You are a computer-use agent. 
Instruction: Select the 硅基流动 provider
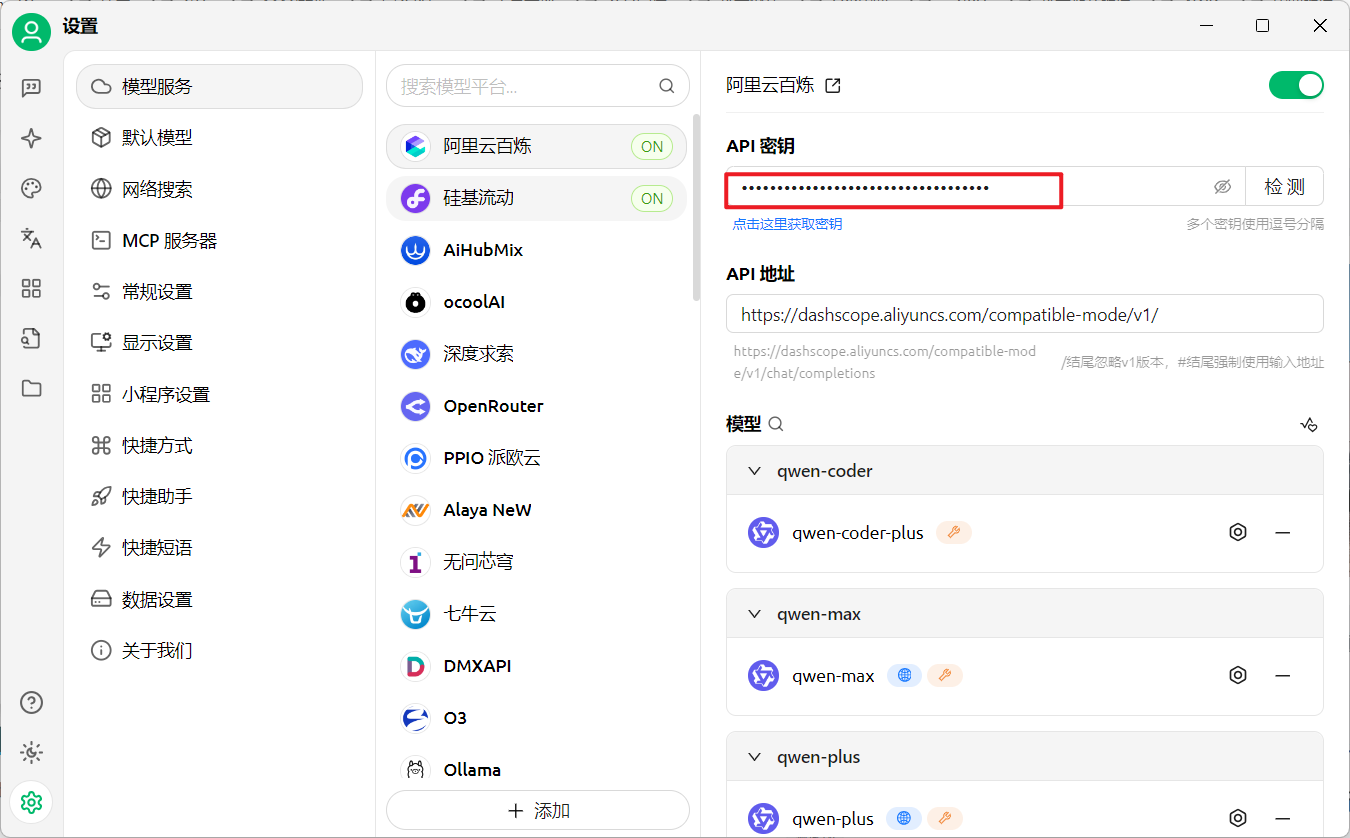[x=536, y=198]
